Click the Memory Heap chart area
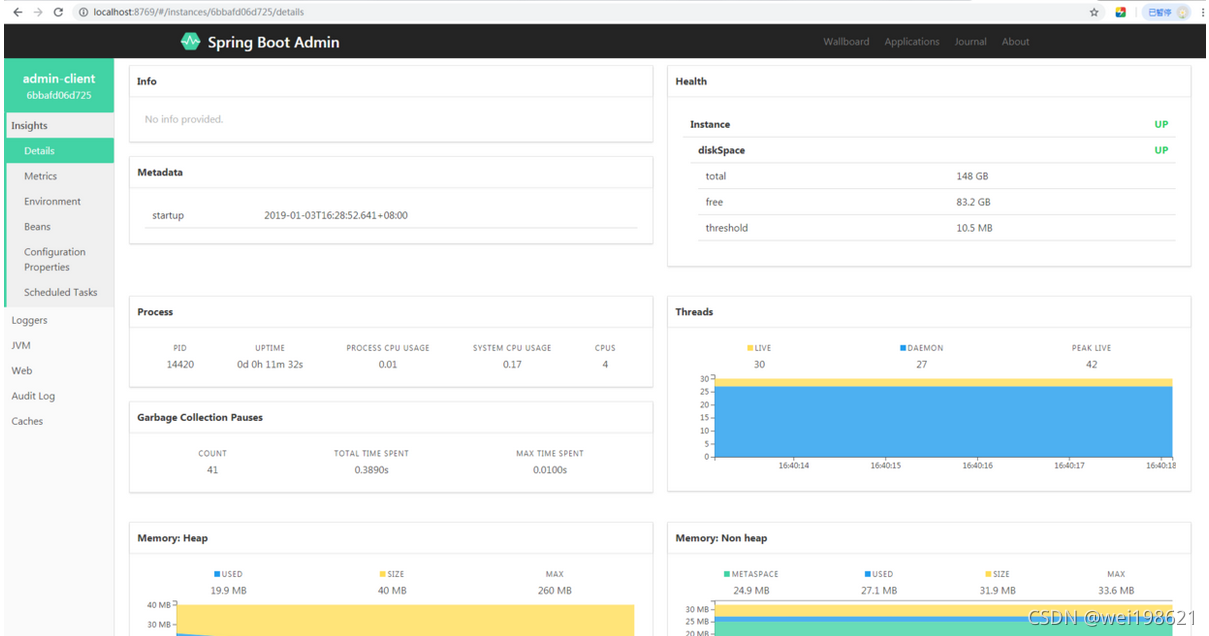This screenshot has height=636, width=1209. click(405, 619)
